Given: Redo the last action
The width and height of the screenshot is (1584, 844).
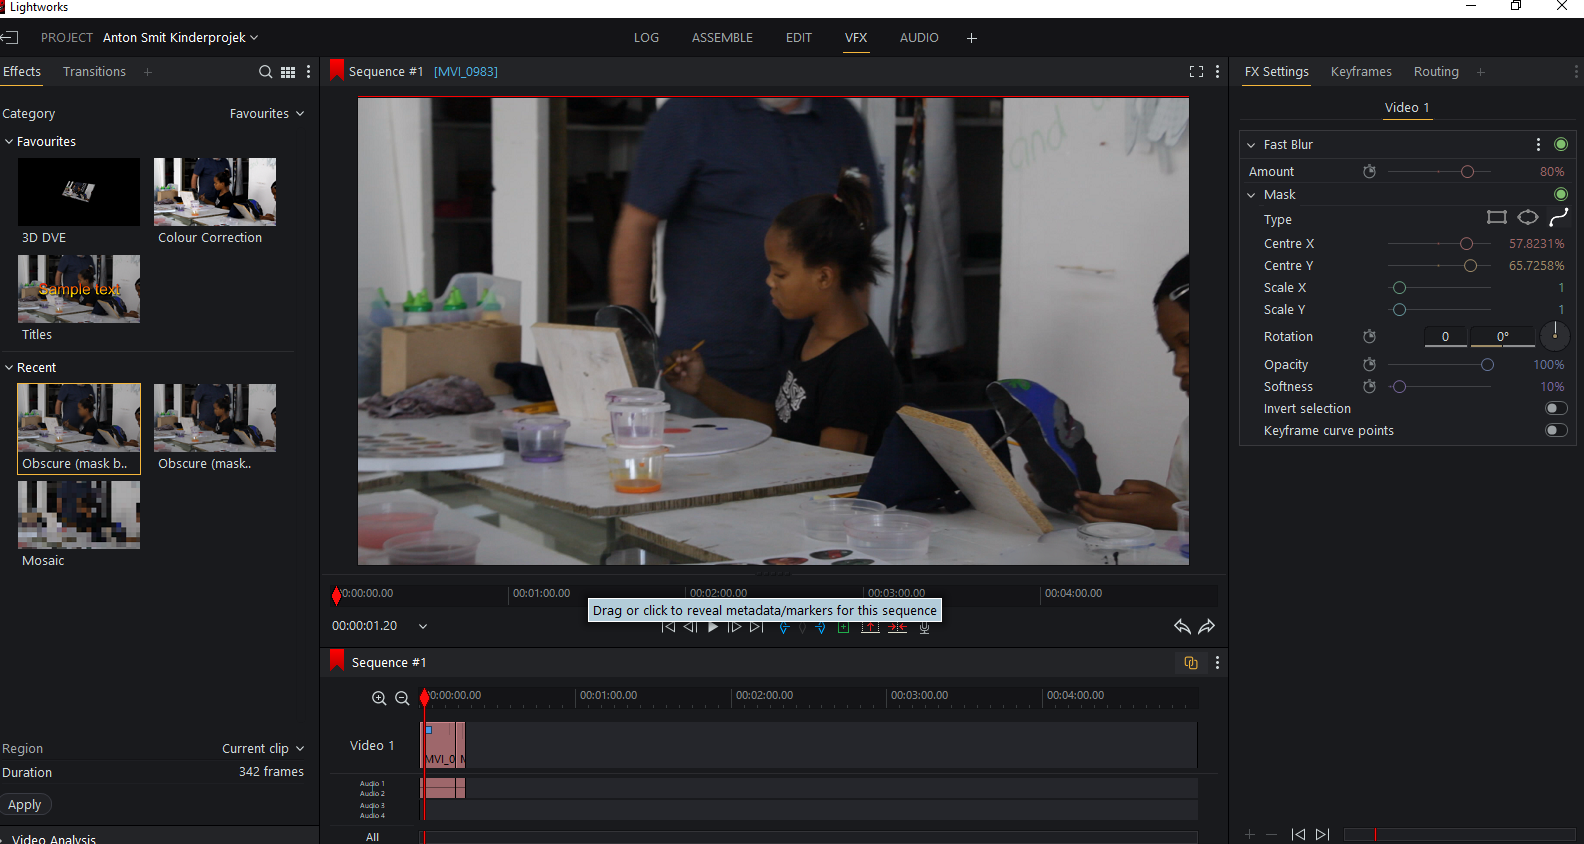Looking at the screenshot, I should pyautogui.click(x=1207, y=627).
